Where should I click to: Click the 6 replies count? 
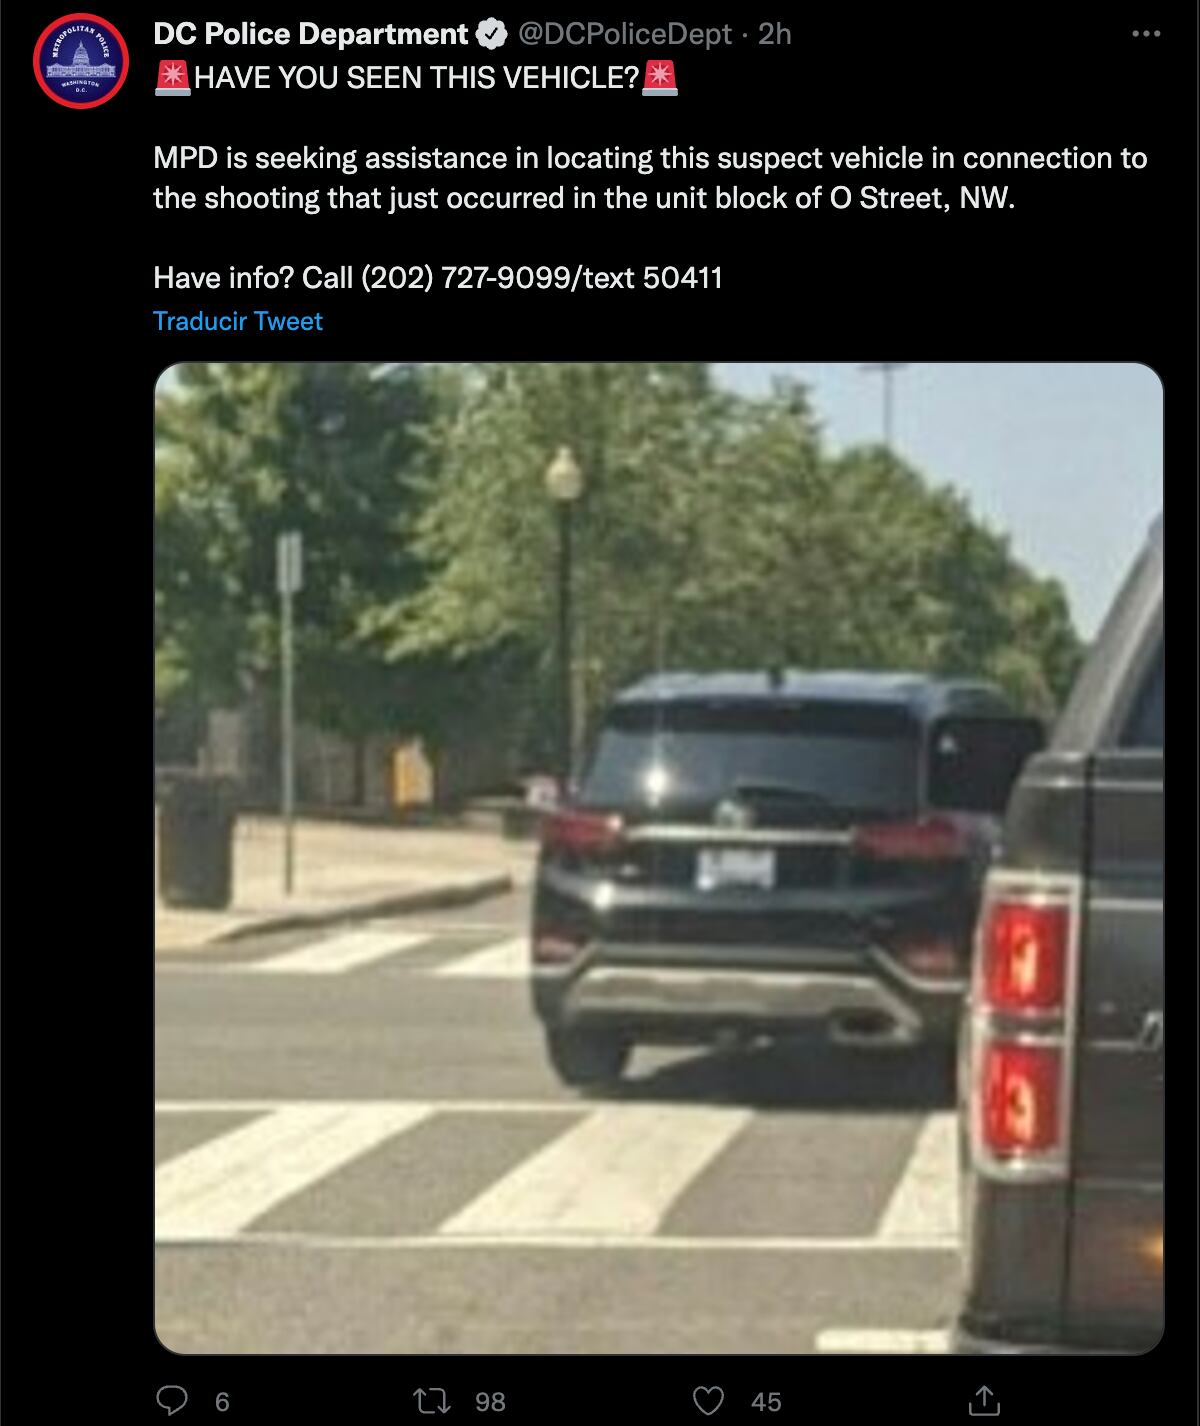pyautogui.click(x=222, y=1402)
